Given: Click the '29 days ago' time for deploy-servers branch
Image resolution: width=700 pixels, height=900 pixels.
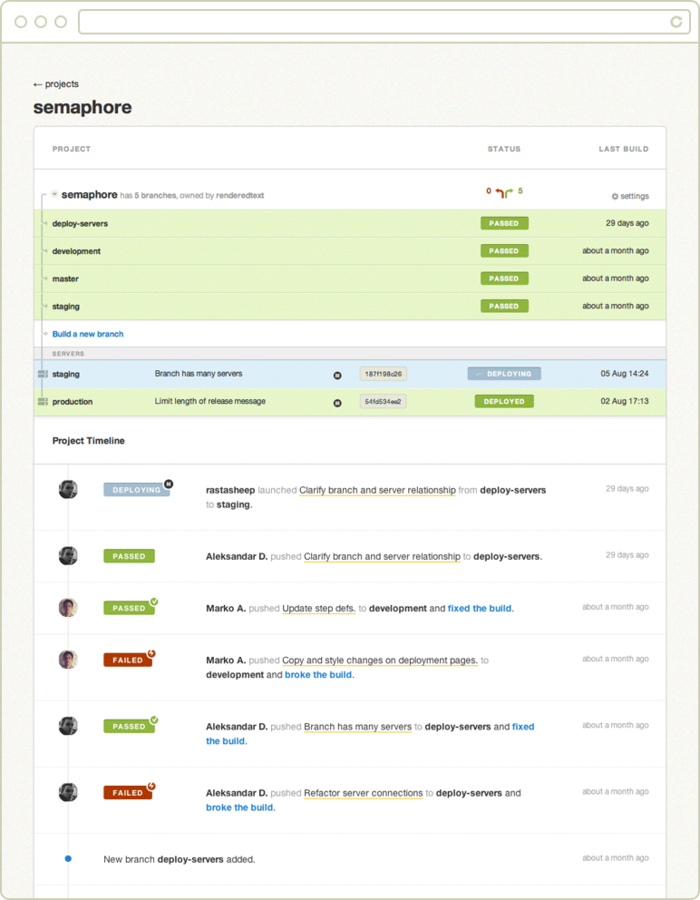Looking at the screenshot, I should pos(627,223).
